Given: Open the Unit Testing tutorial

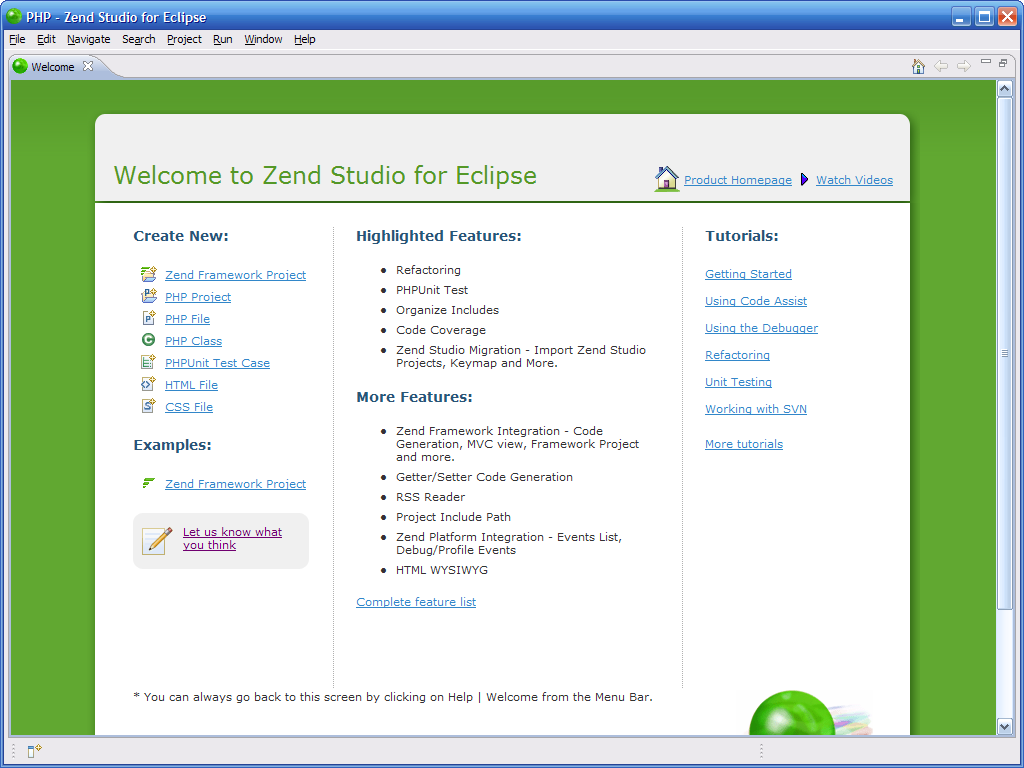Looking at the screenshot, I should 739,382.
